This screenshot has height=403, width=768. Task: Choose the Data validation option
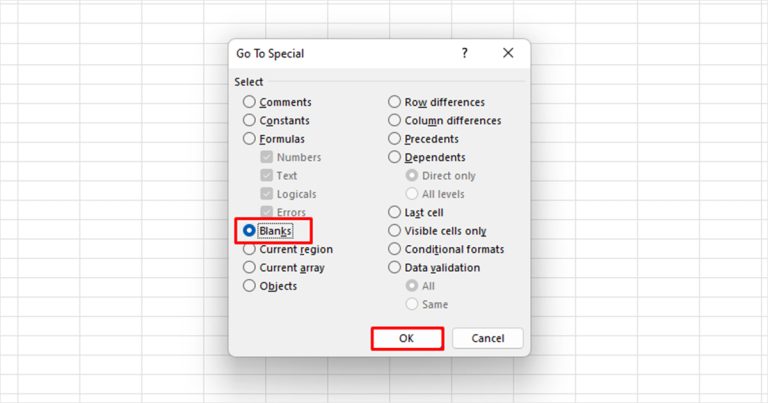(x=395, y=268)
